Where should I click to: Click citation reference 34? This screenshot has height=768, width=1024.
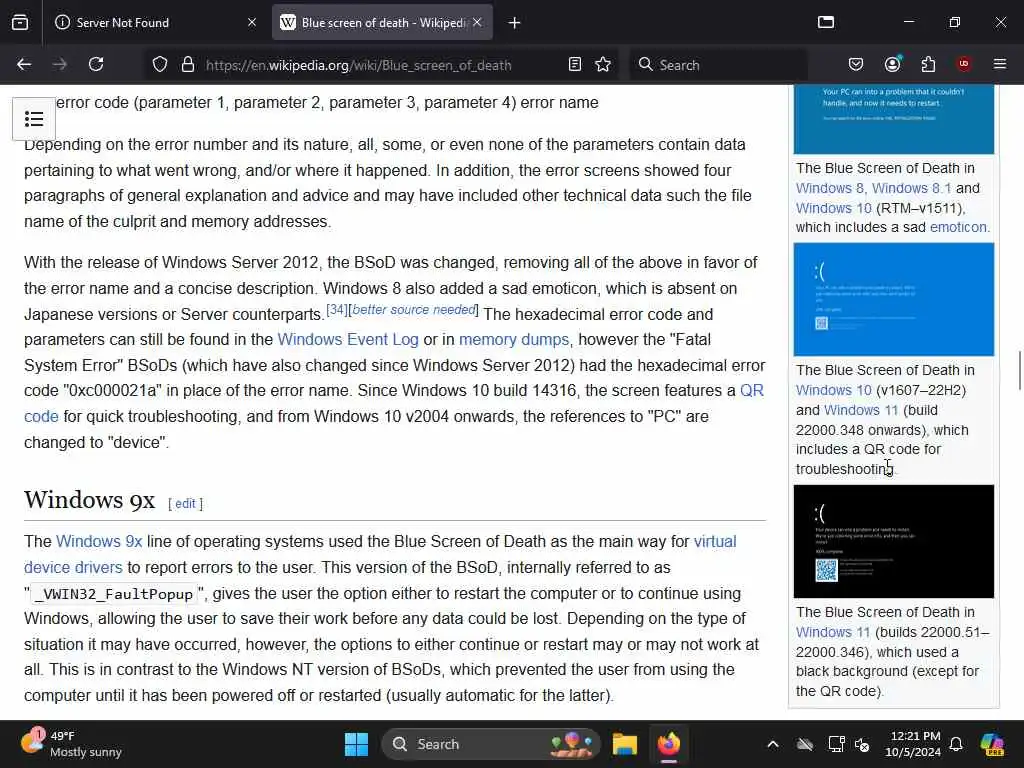click(337, 310)
